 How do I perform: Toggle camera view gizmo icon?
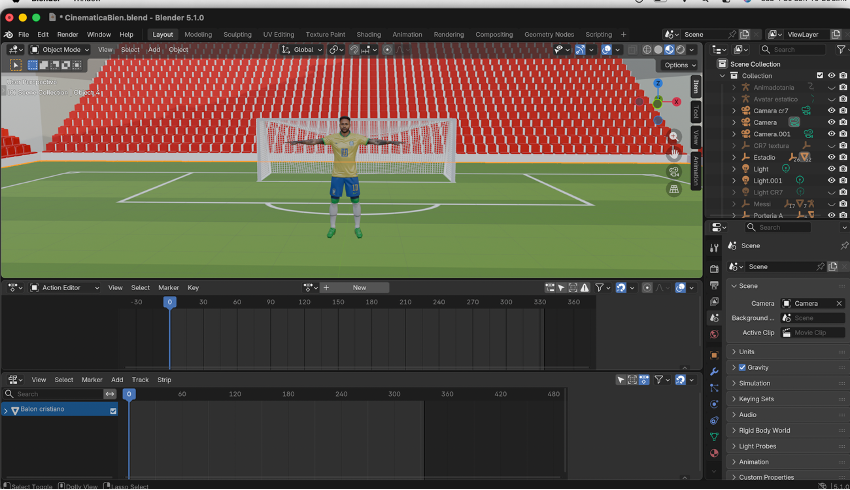click(x=674, y=171)
